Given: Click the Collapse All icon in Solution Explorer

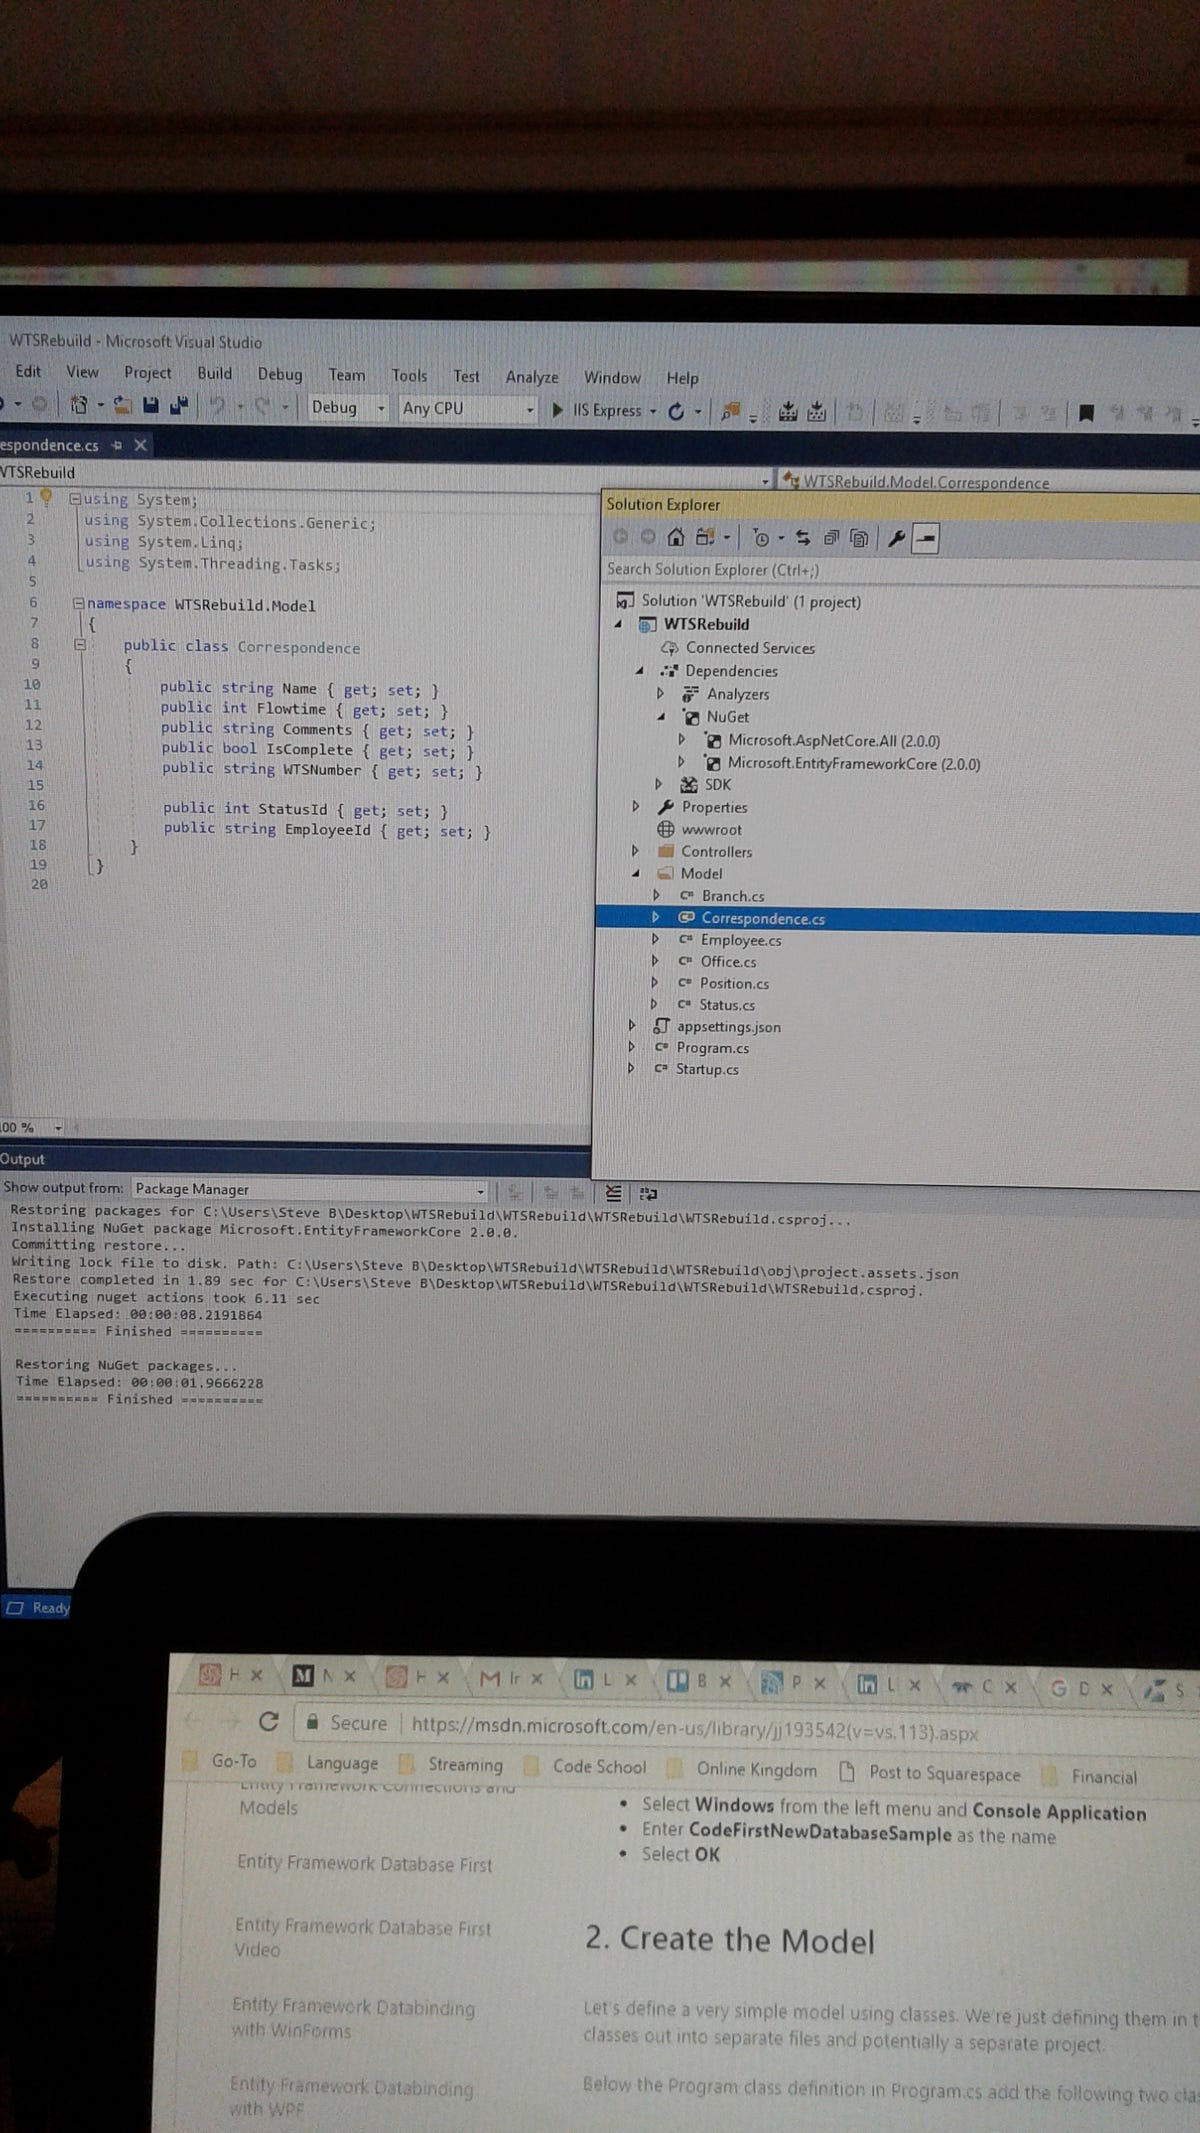Looking at the screenshot, I should 831,539.
